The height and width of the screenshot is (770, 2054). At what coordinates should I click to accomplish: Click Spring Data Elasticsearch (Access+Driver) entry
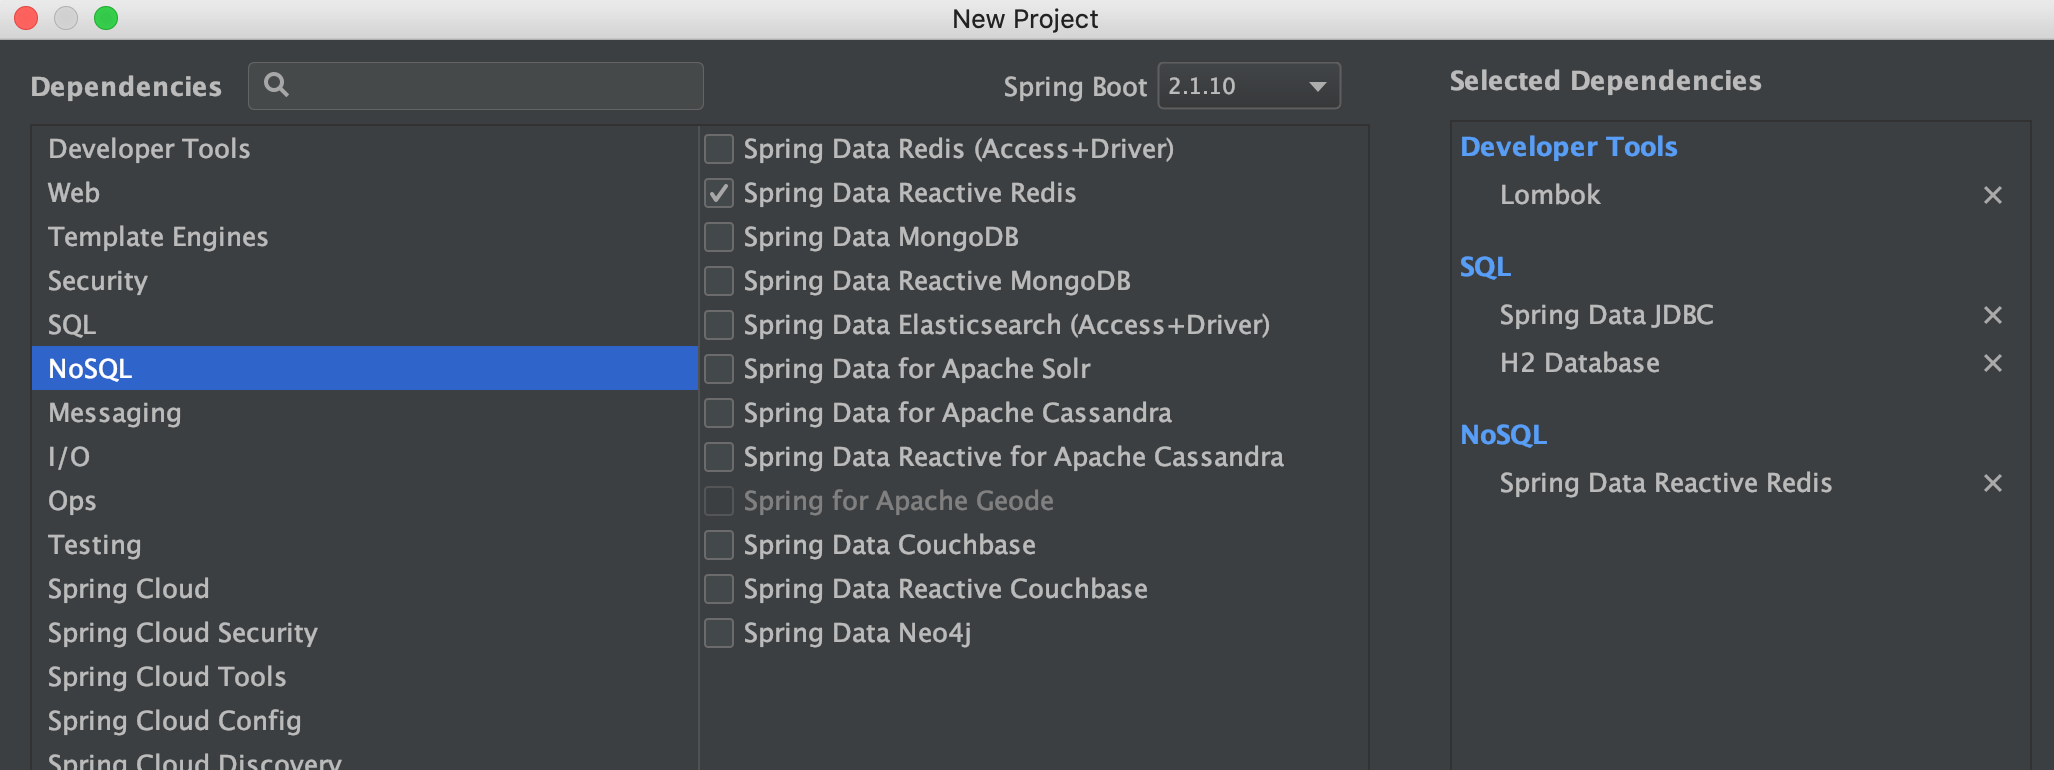tap(1005, 324)
